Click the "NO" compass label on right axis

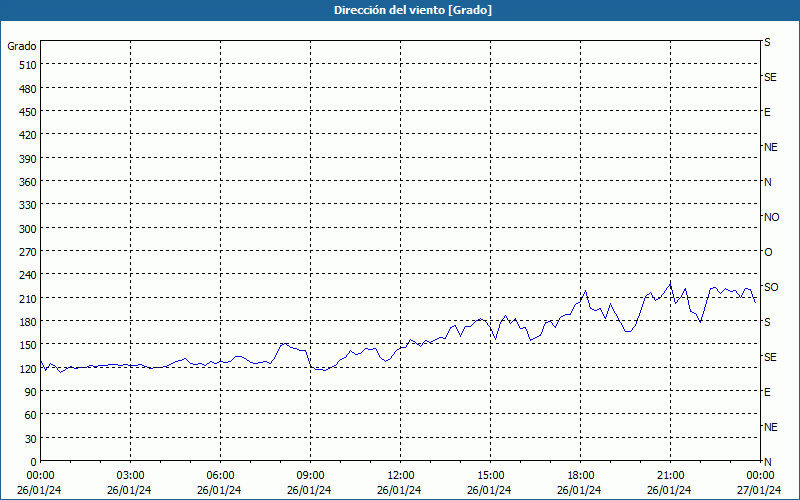tap(771, 217)
